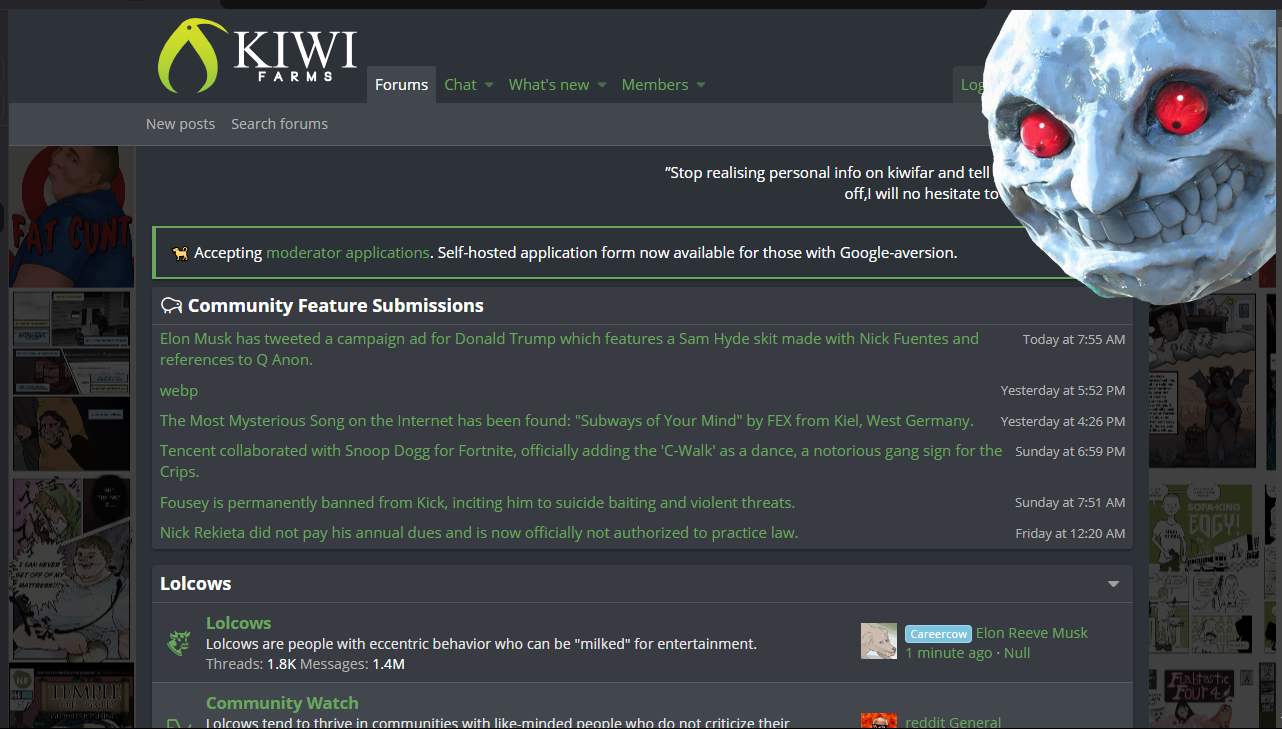The width and height of the screenshot is (1282, 729).
Task: Open the Chat nav item
Action: coord(460,85)
